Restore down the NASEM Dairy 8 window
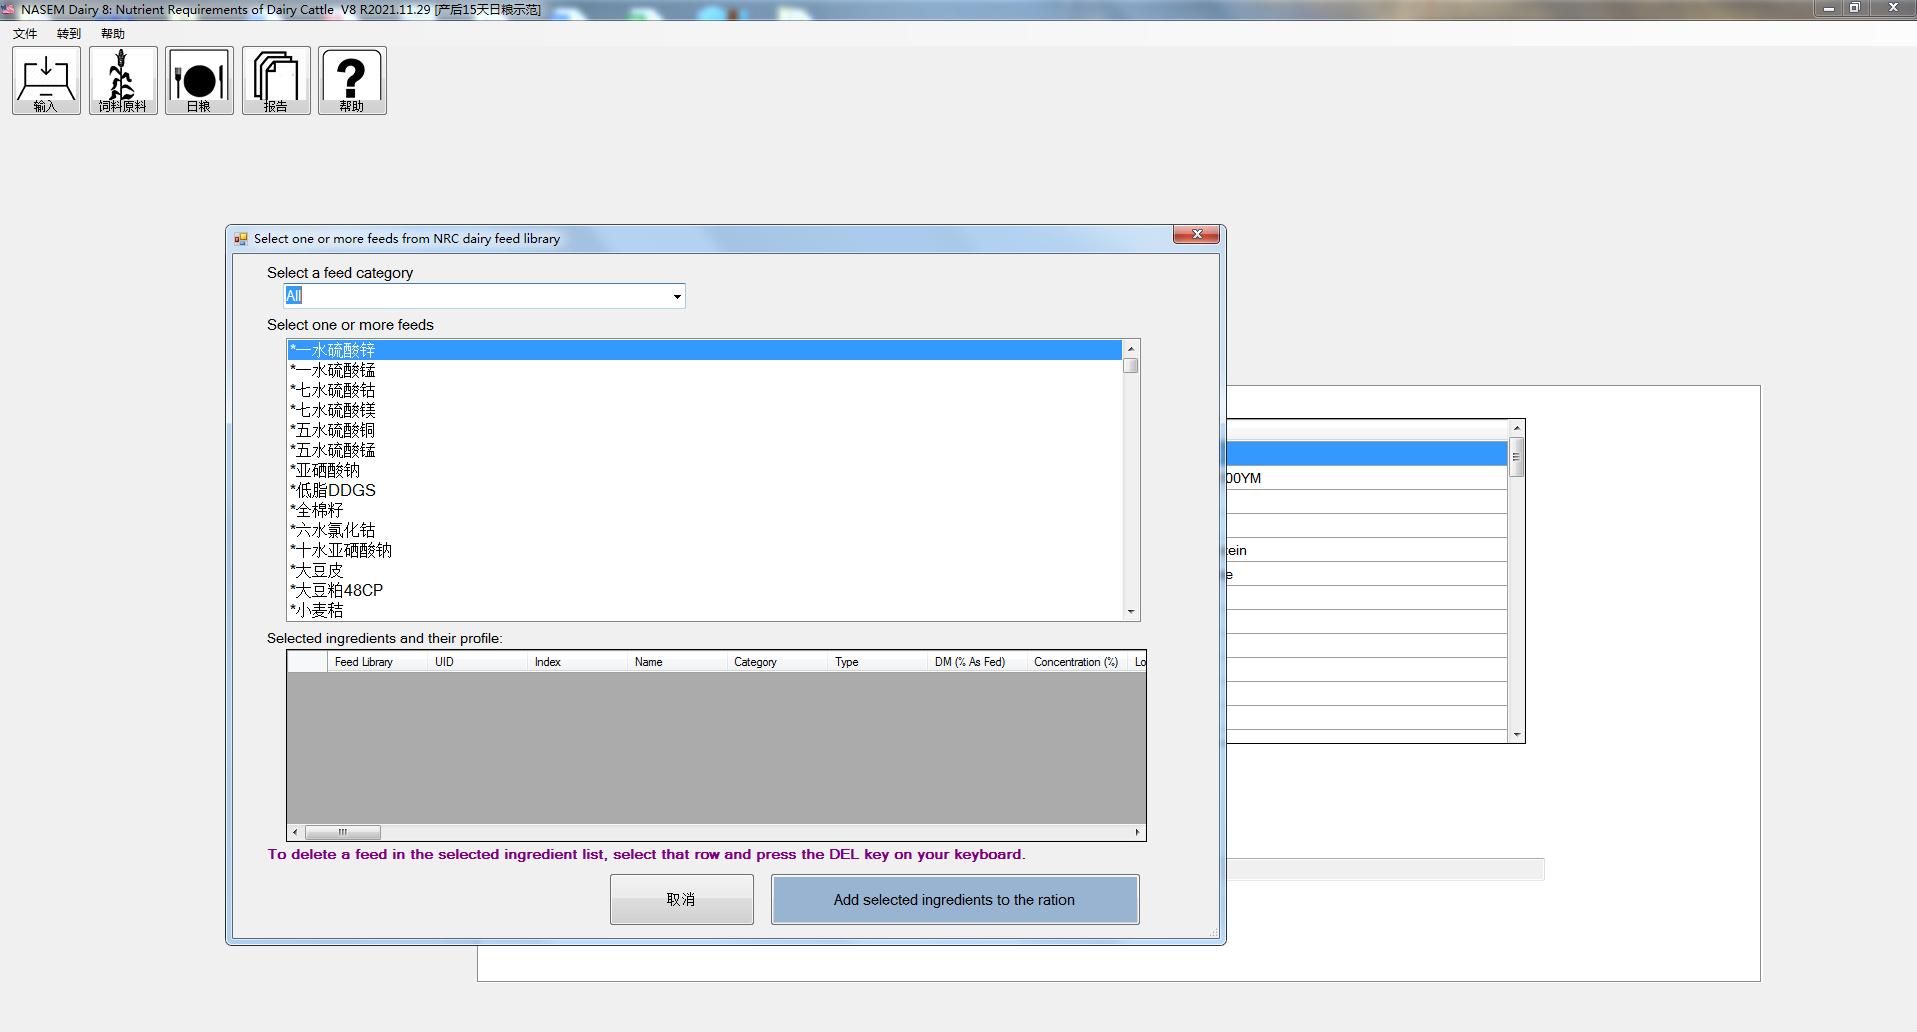 click(x=1854, y=8)
